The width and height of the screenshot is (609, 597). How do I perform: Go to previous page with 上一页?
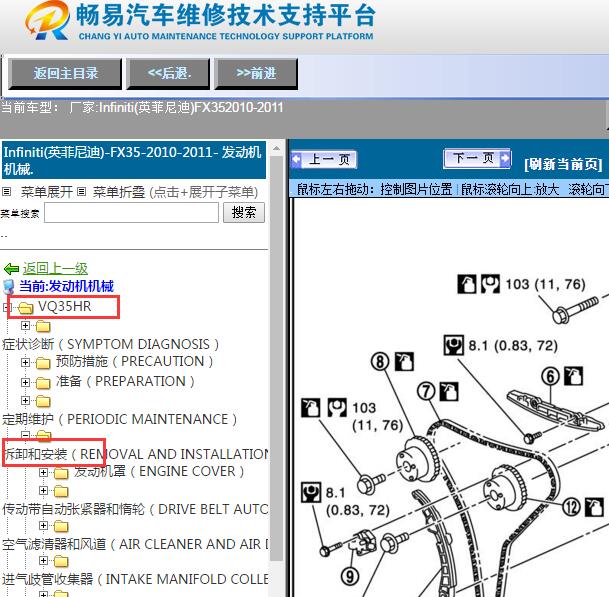click(324, 159)
